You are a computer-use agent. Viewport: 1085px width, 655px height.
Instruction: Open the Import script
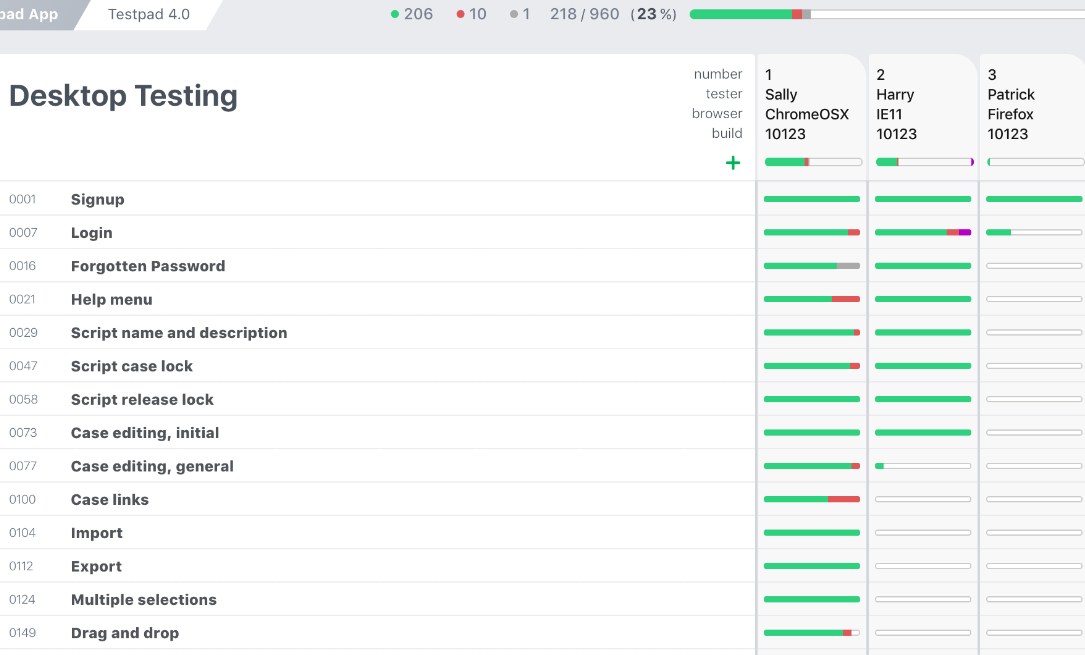pyautogui.click(x=96, y=533)
